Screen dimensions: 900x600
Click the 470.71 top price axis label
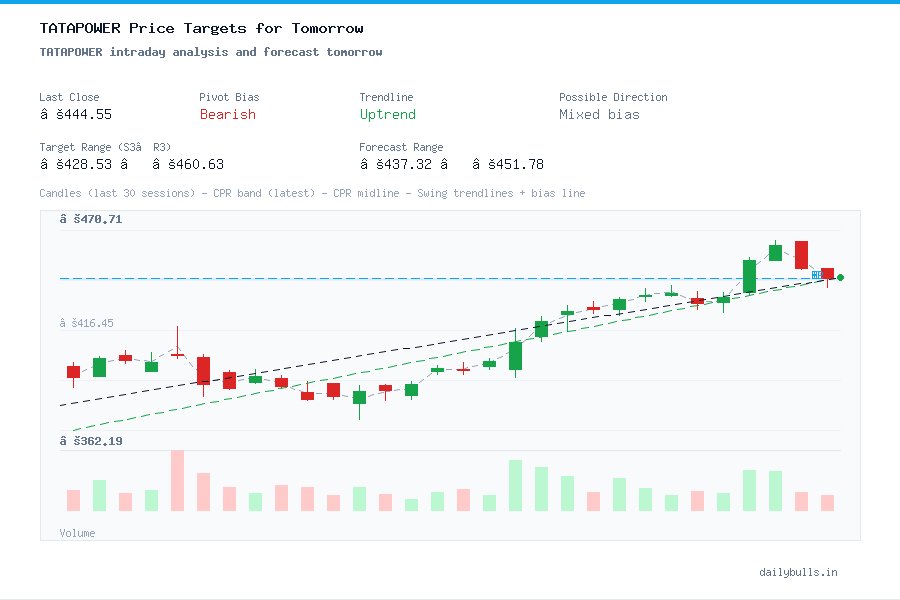[x=91, y=219]
